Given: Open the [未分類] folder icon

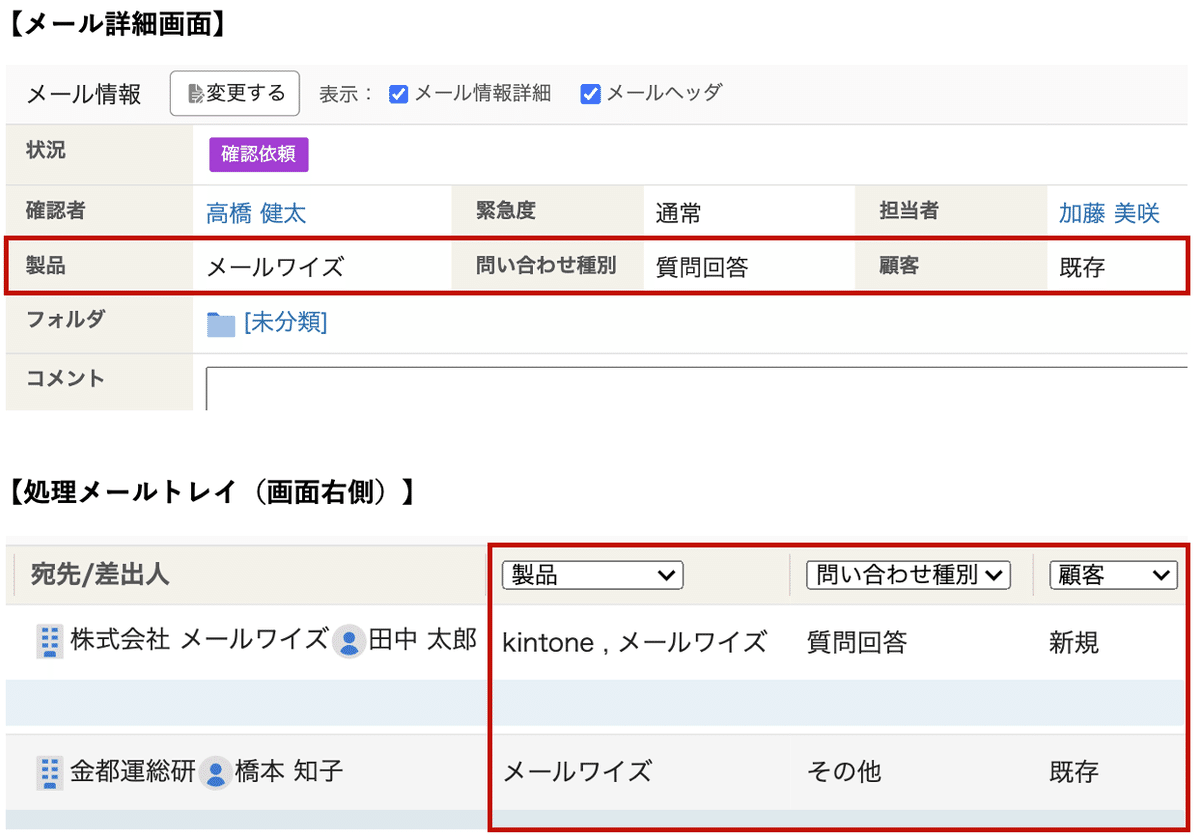Looking at the screenshot, I should coord(219,322).
